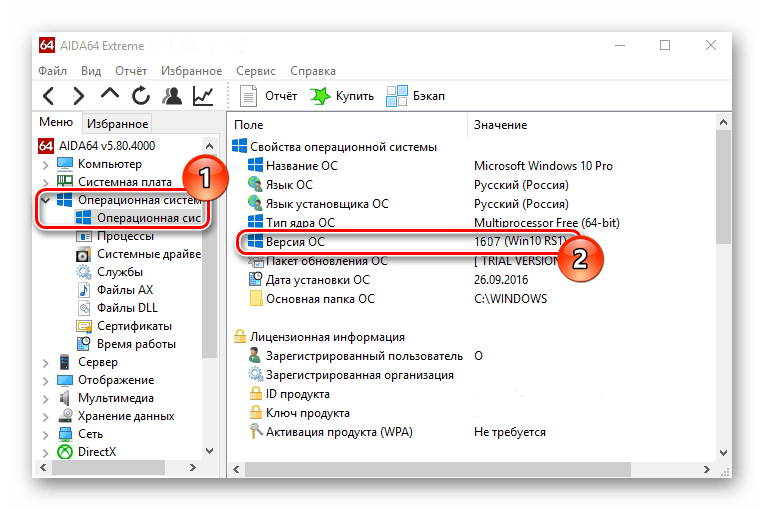This screenshot has width=764, height=510.
Task: Open the user icon in the toolbar
Action: tap(172, 95)
